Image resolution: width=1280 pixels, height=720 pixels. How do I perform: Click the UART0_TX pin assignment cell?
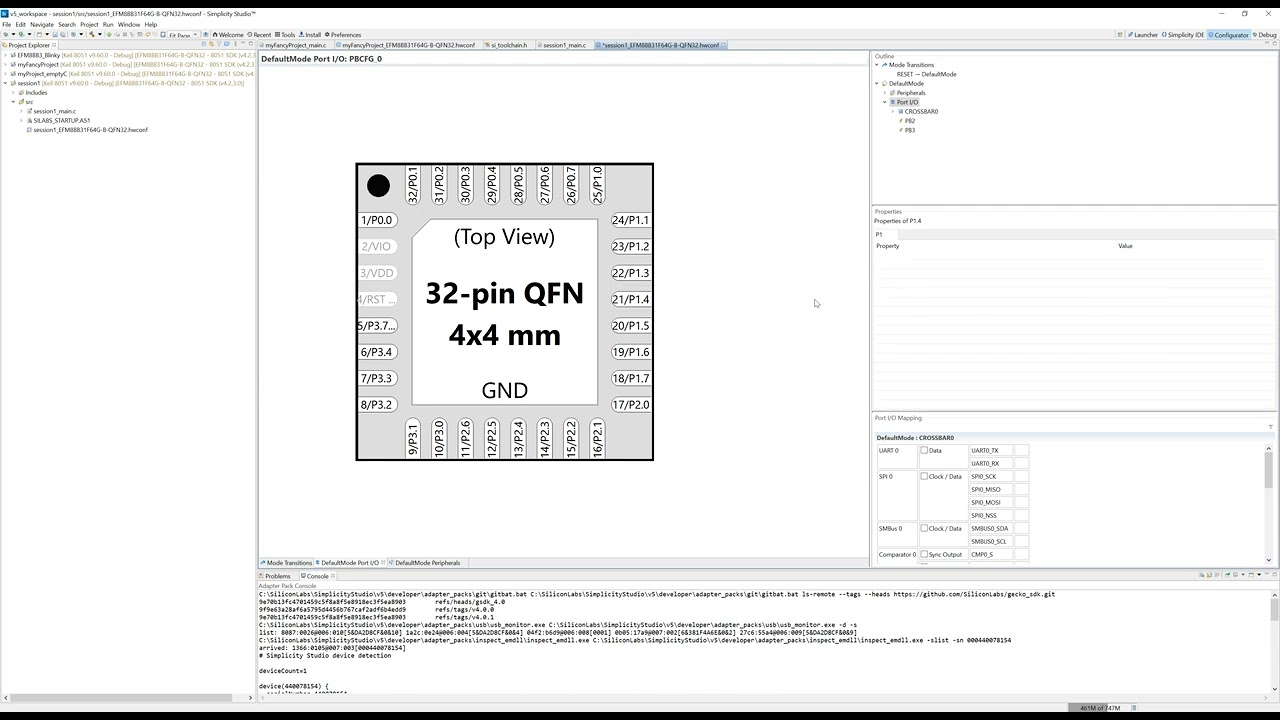click(x=1021, y=450)
